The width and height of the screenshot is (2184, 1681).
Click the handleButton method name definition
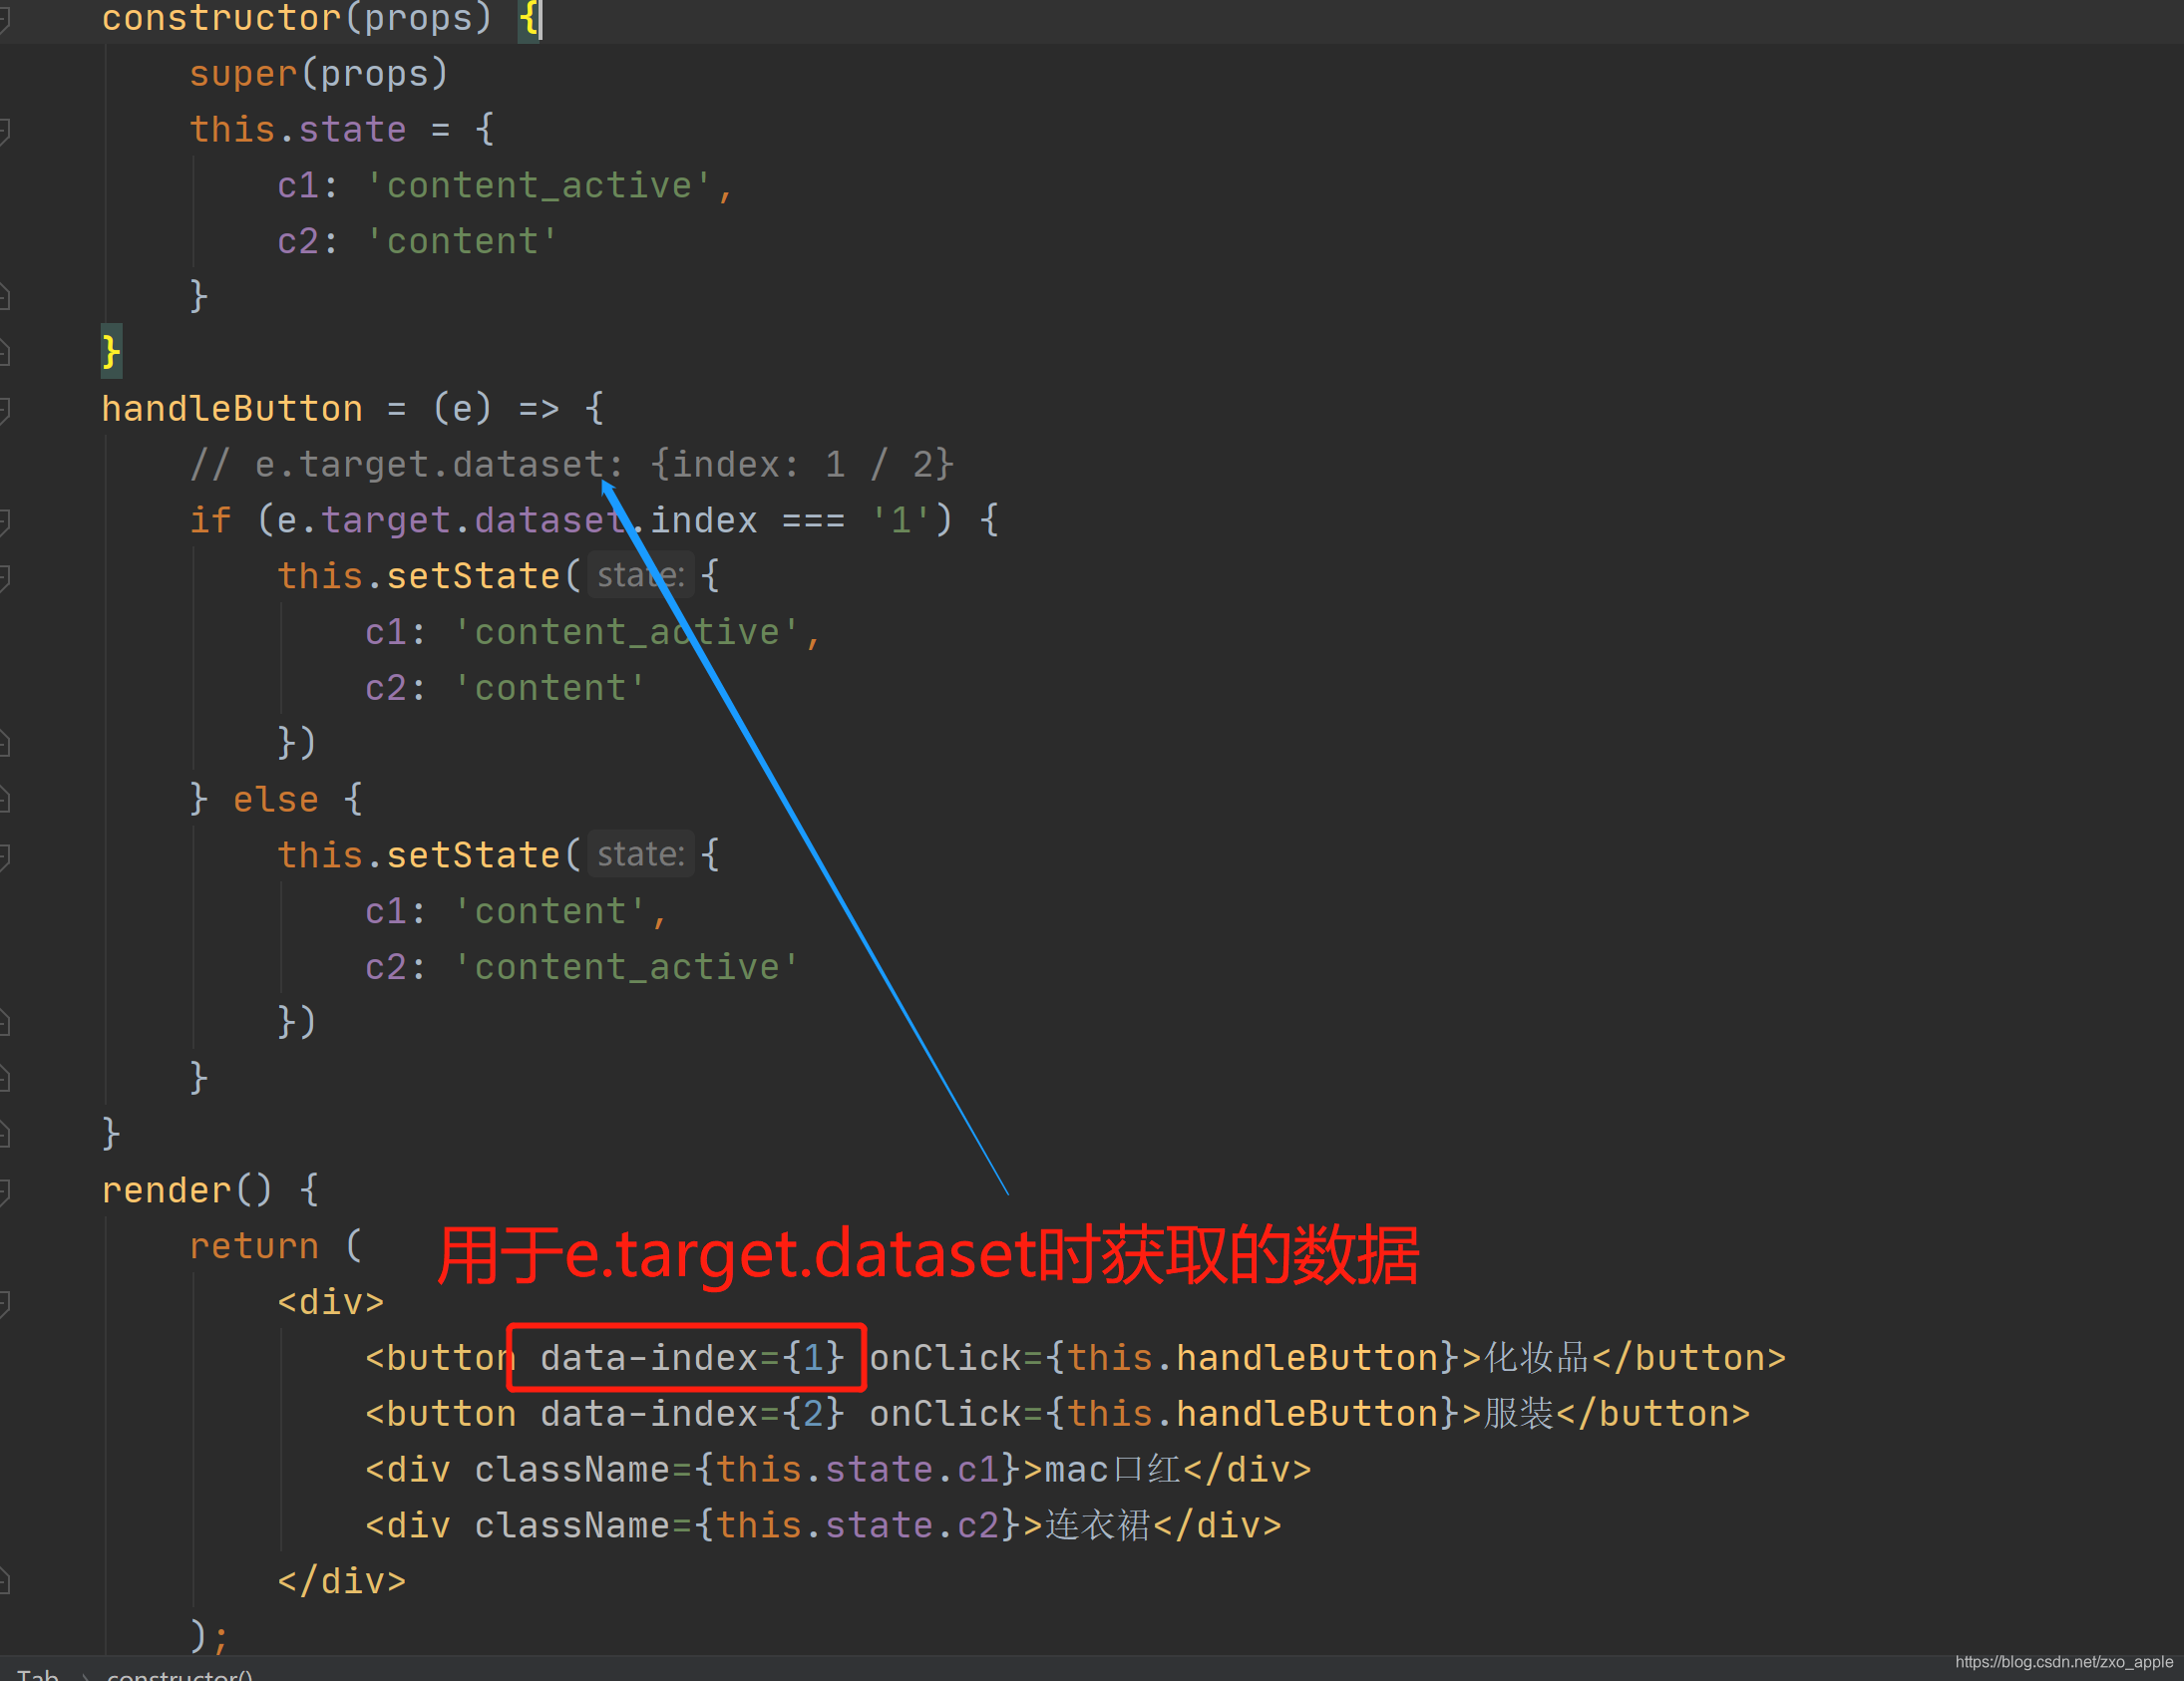[232, 409]
